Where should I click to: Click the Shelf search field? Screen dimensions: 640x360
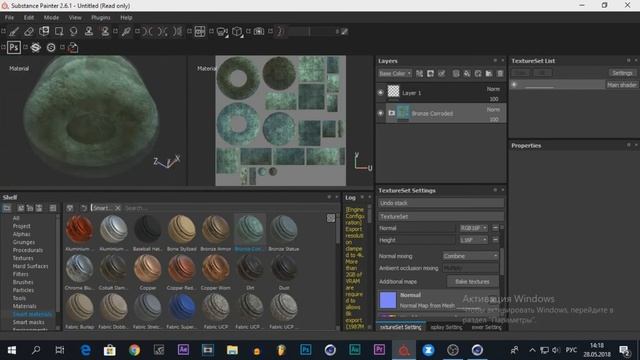pos(229,208)
